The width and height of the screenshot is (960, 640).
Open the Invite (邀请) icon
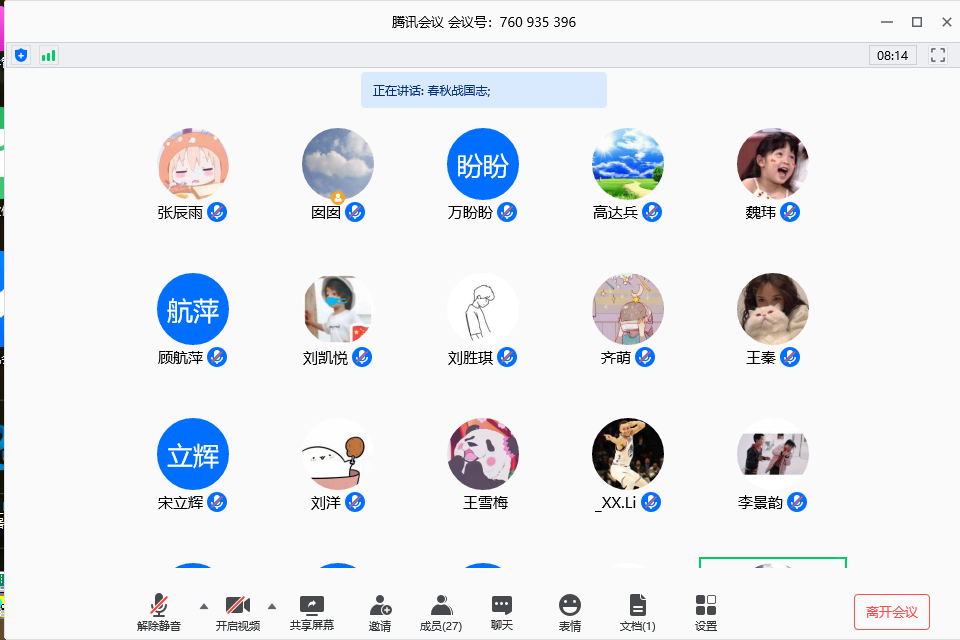coord(380,611)
